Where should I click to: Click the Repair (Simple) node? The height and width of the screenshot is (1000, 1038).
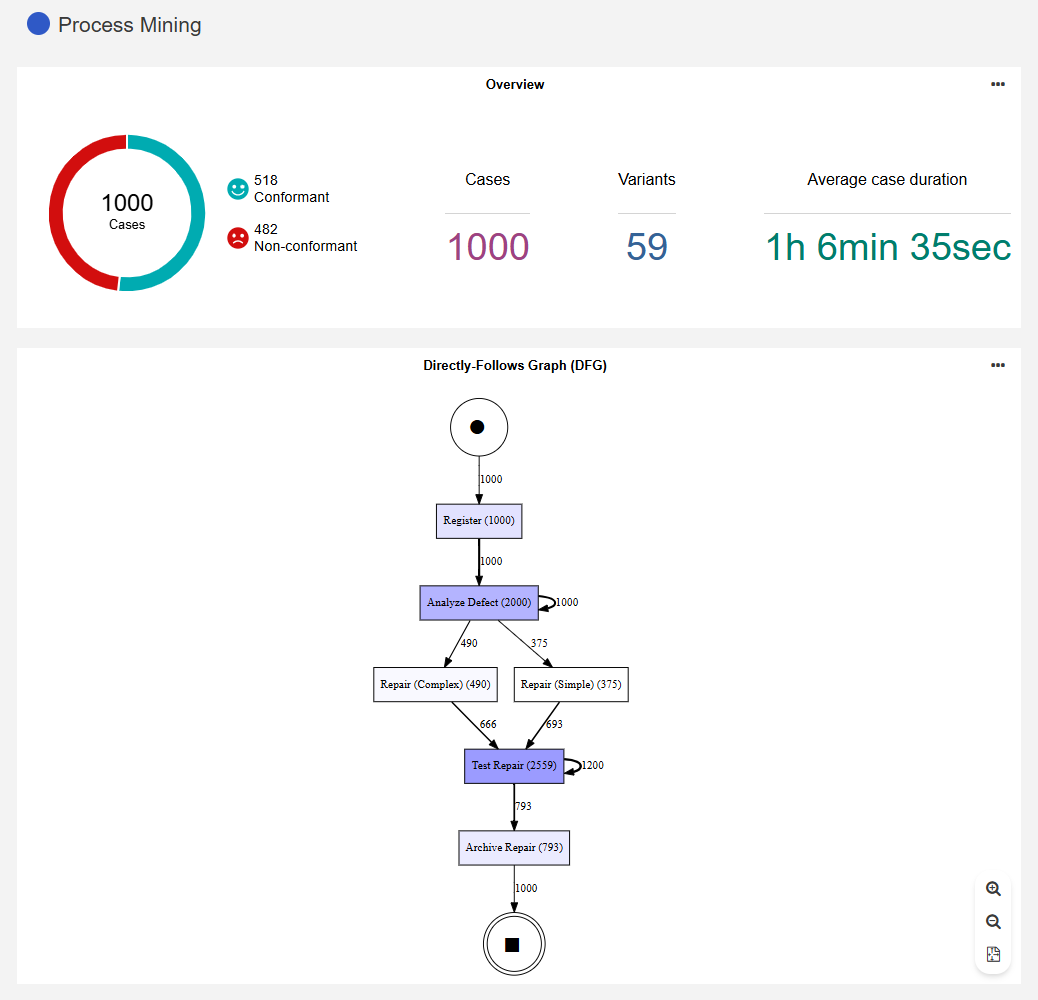(570, 684)
